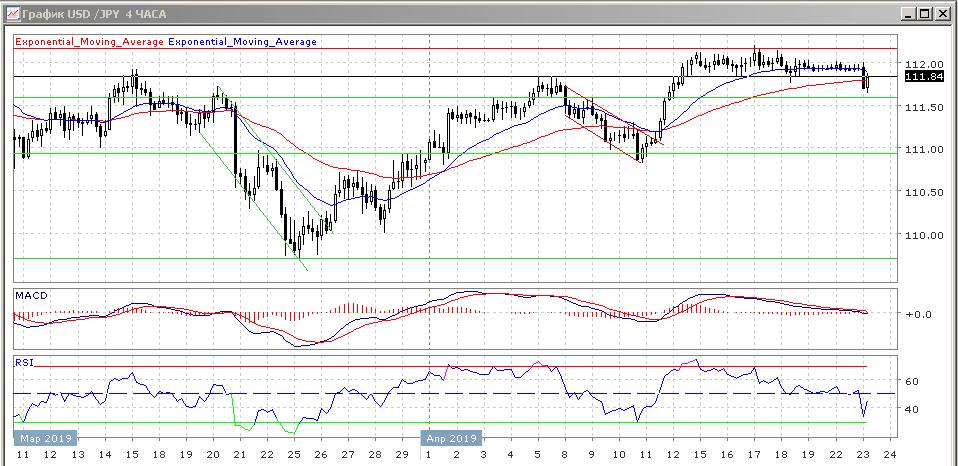Image resolution: width=958 pixels, height=466 pixels.
Task: Click the current price tag 111.84
Action: pyautogui.click(x=922, y=76)
